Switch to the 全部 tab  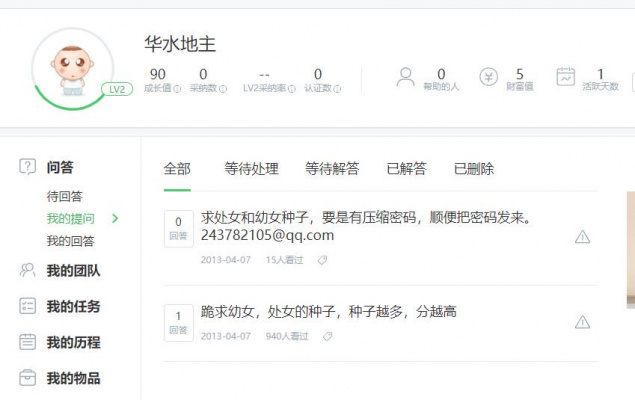click(x=177, y=168)
